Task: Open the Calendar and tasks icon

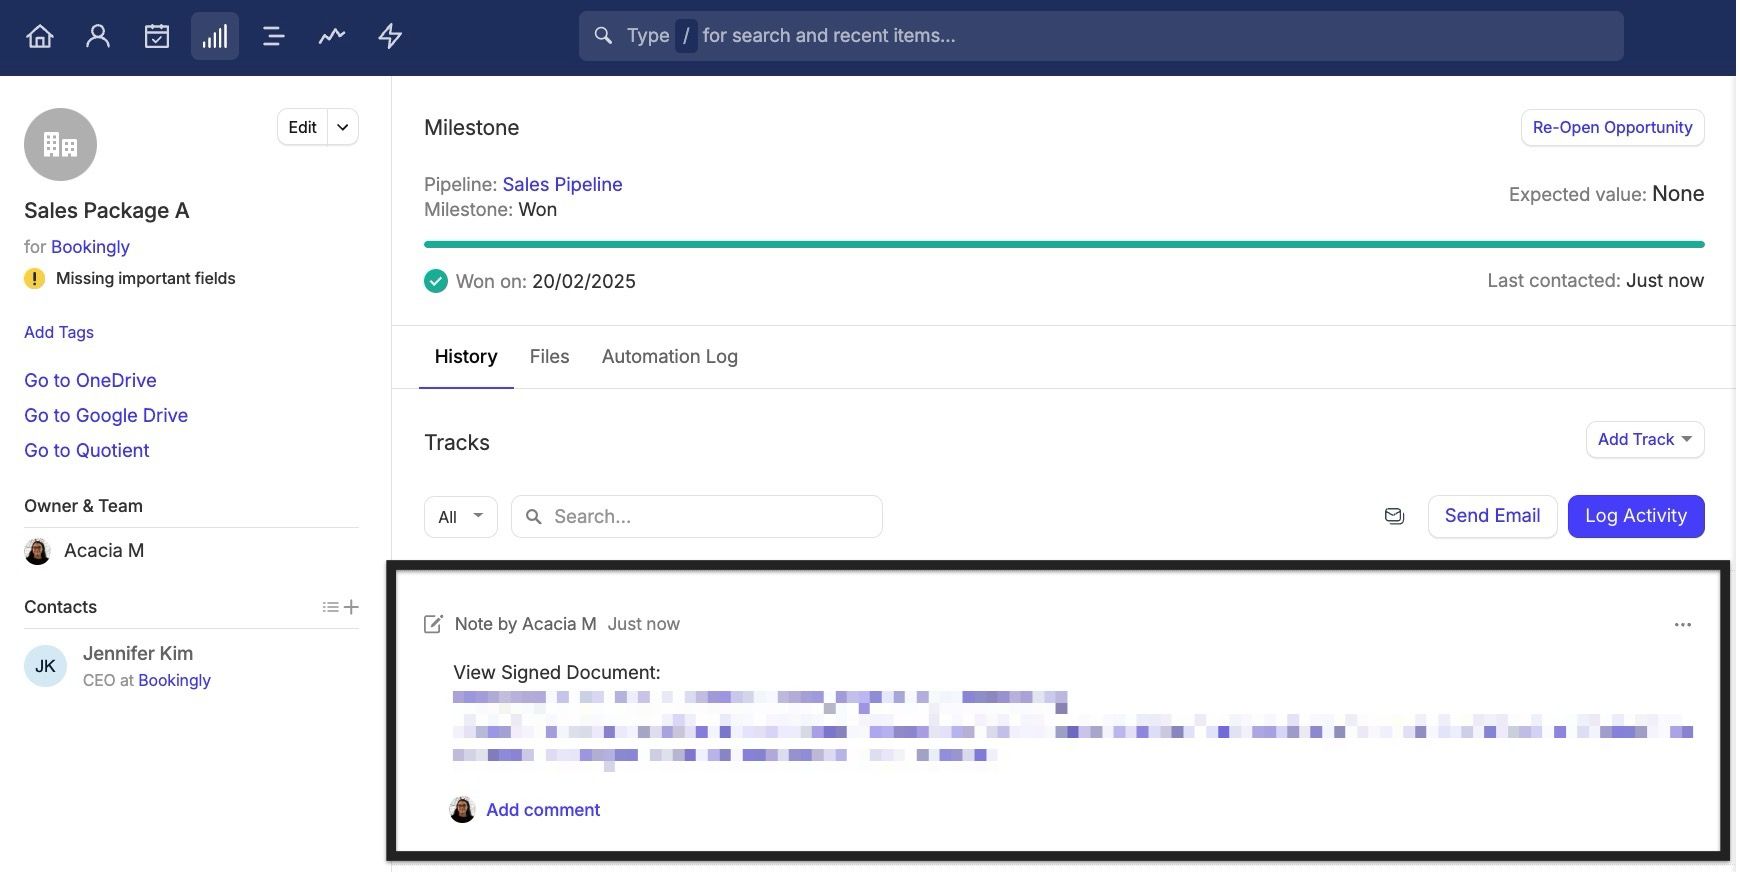Action: (x=157, y=36)
